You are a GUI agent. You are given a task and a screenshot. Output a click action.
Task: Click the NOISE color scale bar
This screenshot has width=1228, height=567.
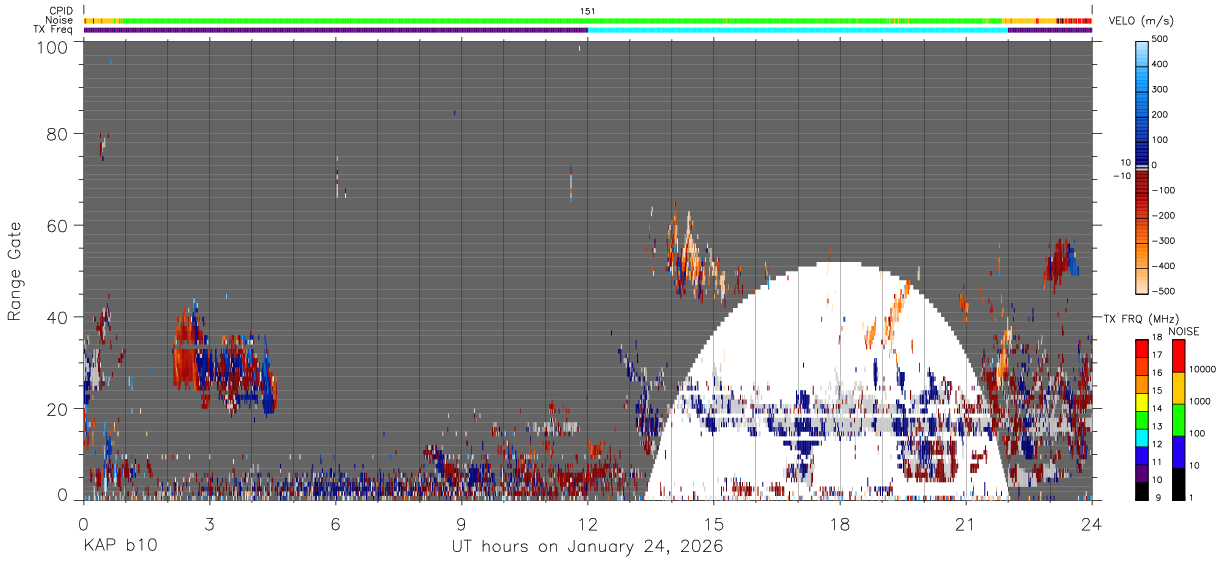[x=1179, y=419]
